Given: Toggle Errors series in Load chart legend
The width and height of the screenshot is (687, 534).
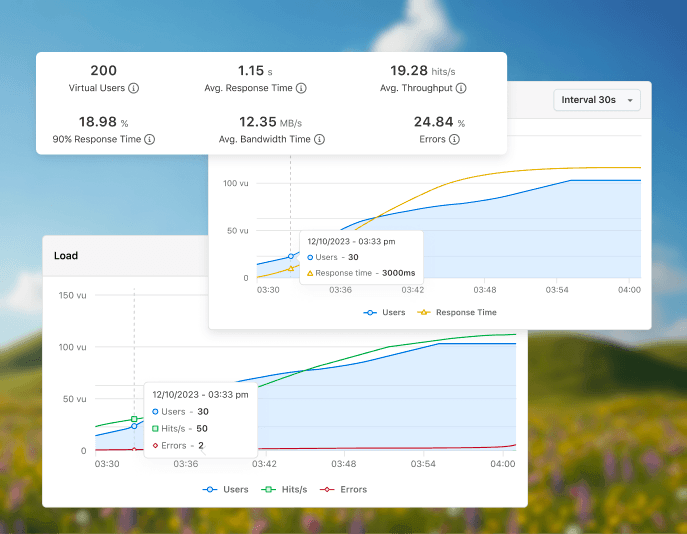Looking at the screenshot, I should click(x=343, y=489).
